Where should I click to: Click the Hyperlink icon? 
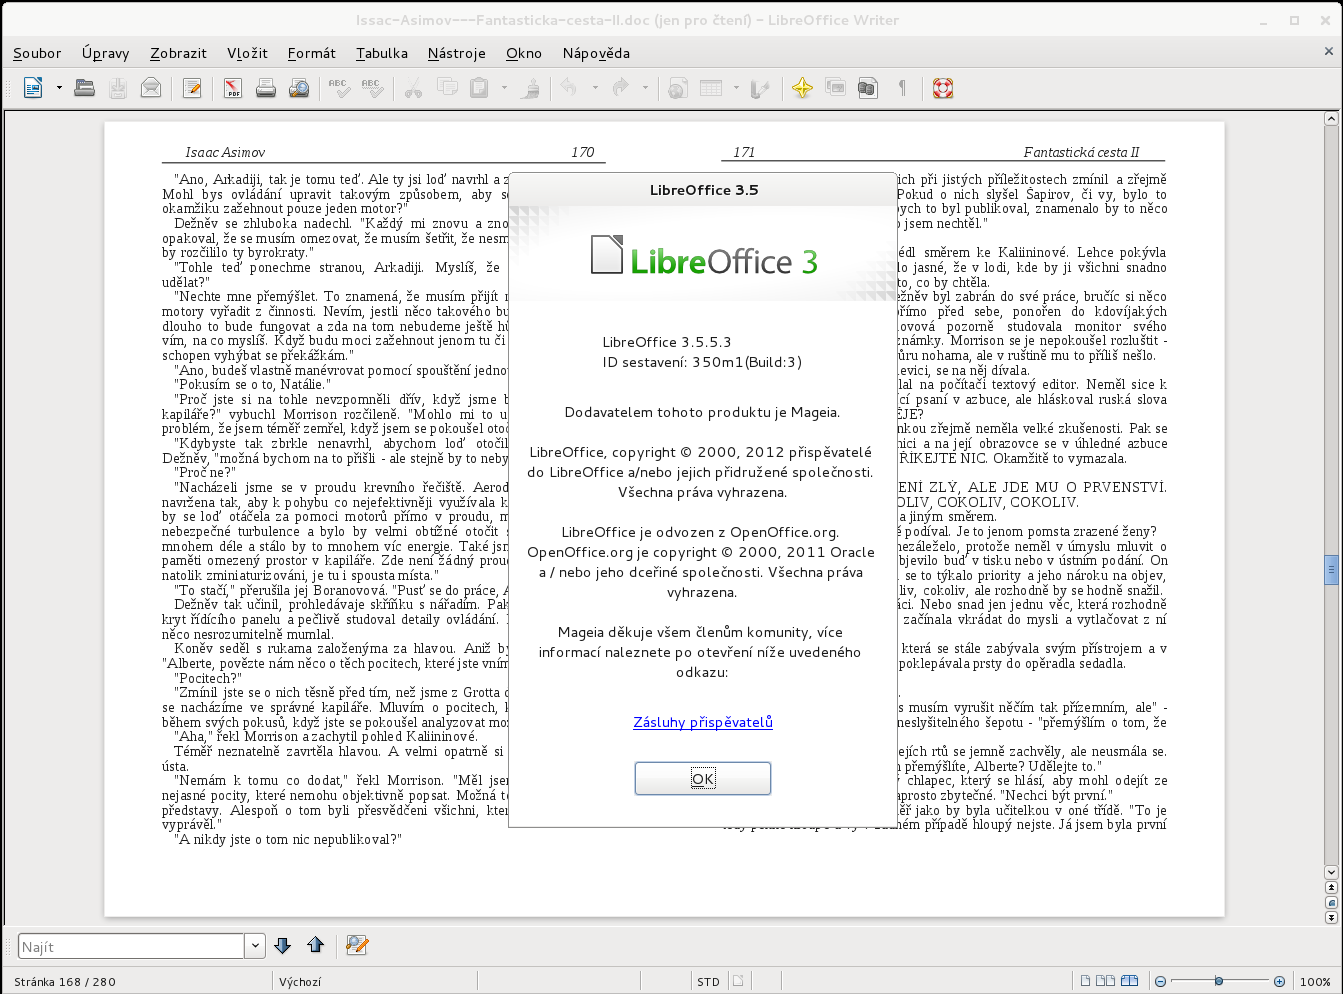[x=678, y=88]
